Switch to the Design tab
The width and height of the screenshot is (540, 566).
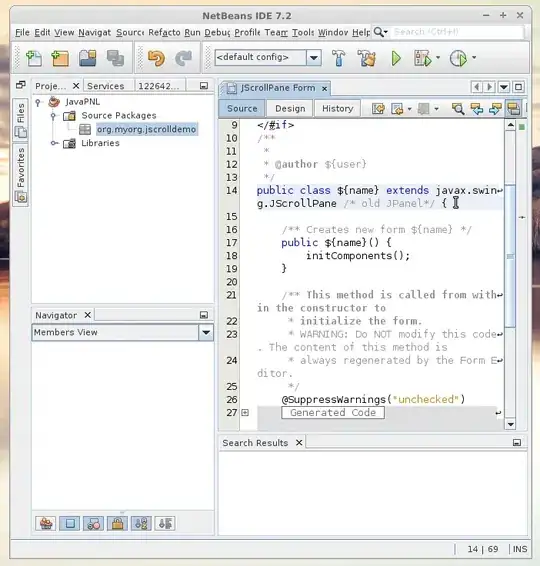click(290, 109)
